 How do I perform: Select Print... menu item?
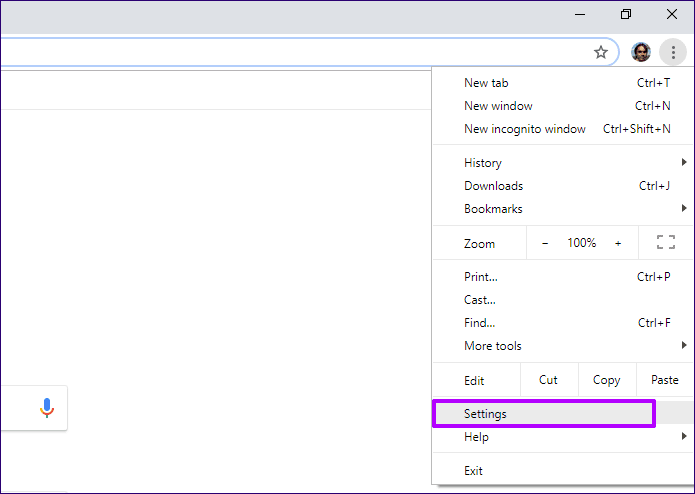[x=562, y=277]
